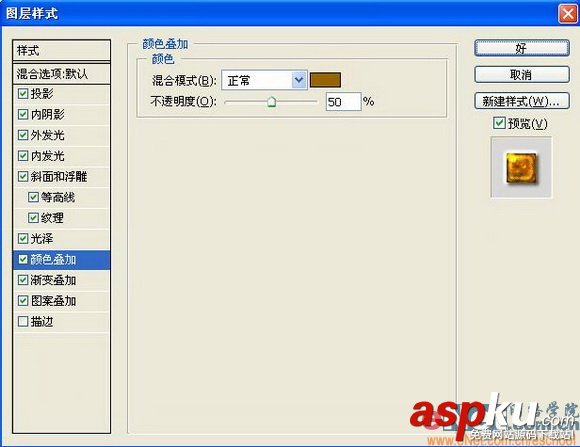Toggle the 内阴影 checkbox
The width and height of the screenshot is (580, 447).
(x=23, y=114)
